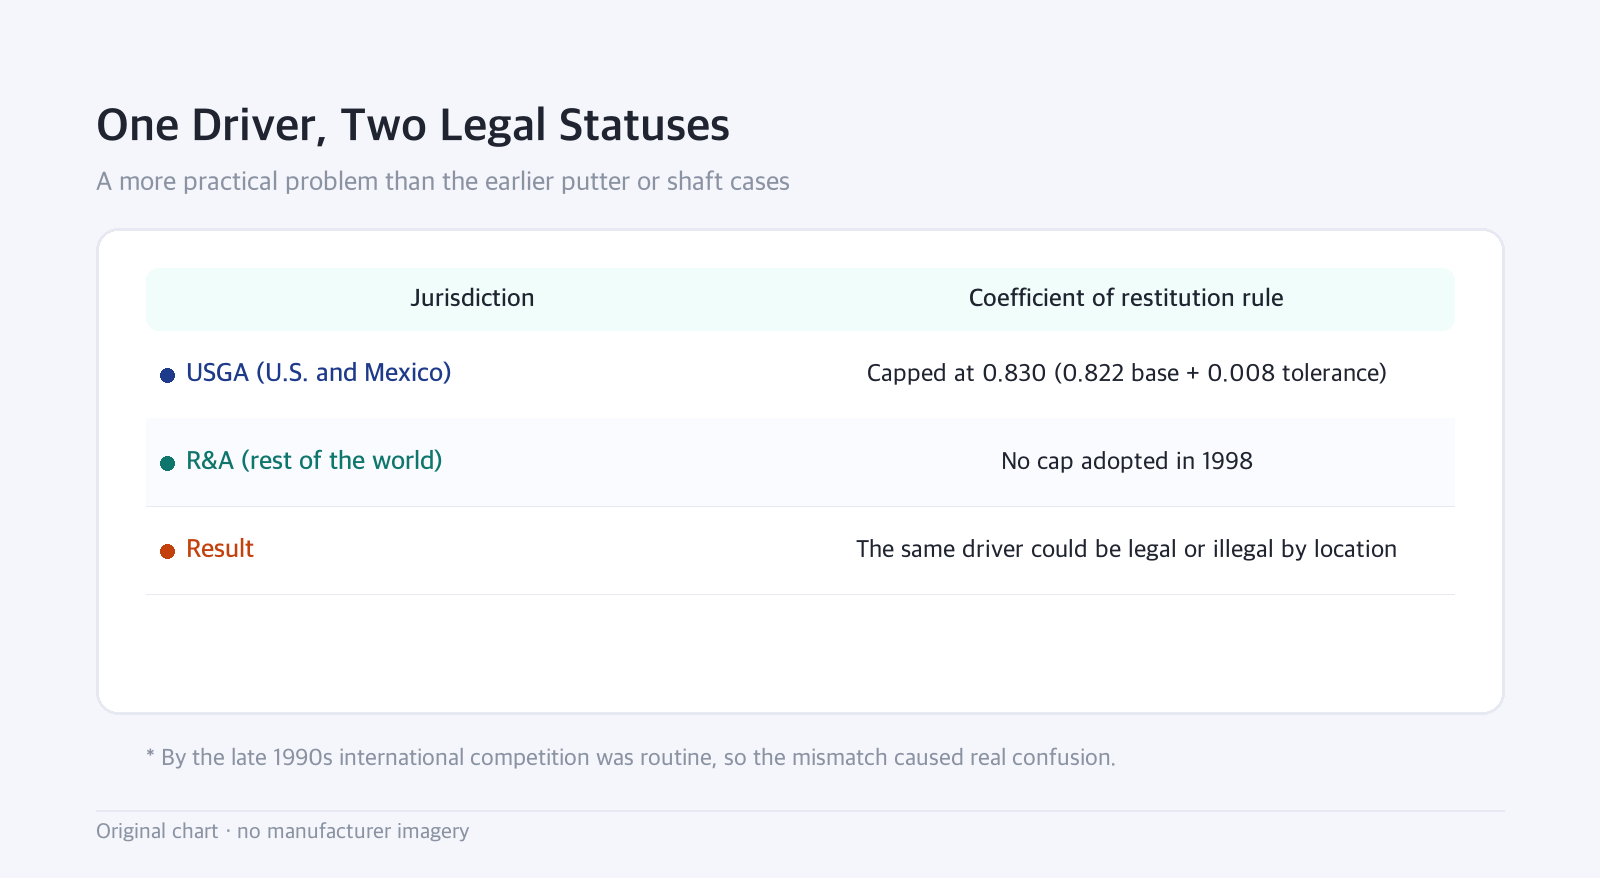Click 'No cap adopted in 1998' cell
1600x878 pixels.
point(1126,461)
